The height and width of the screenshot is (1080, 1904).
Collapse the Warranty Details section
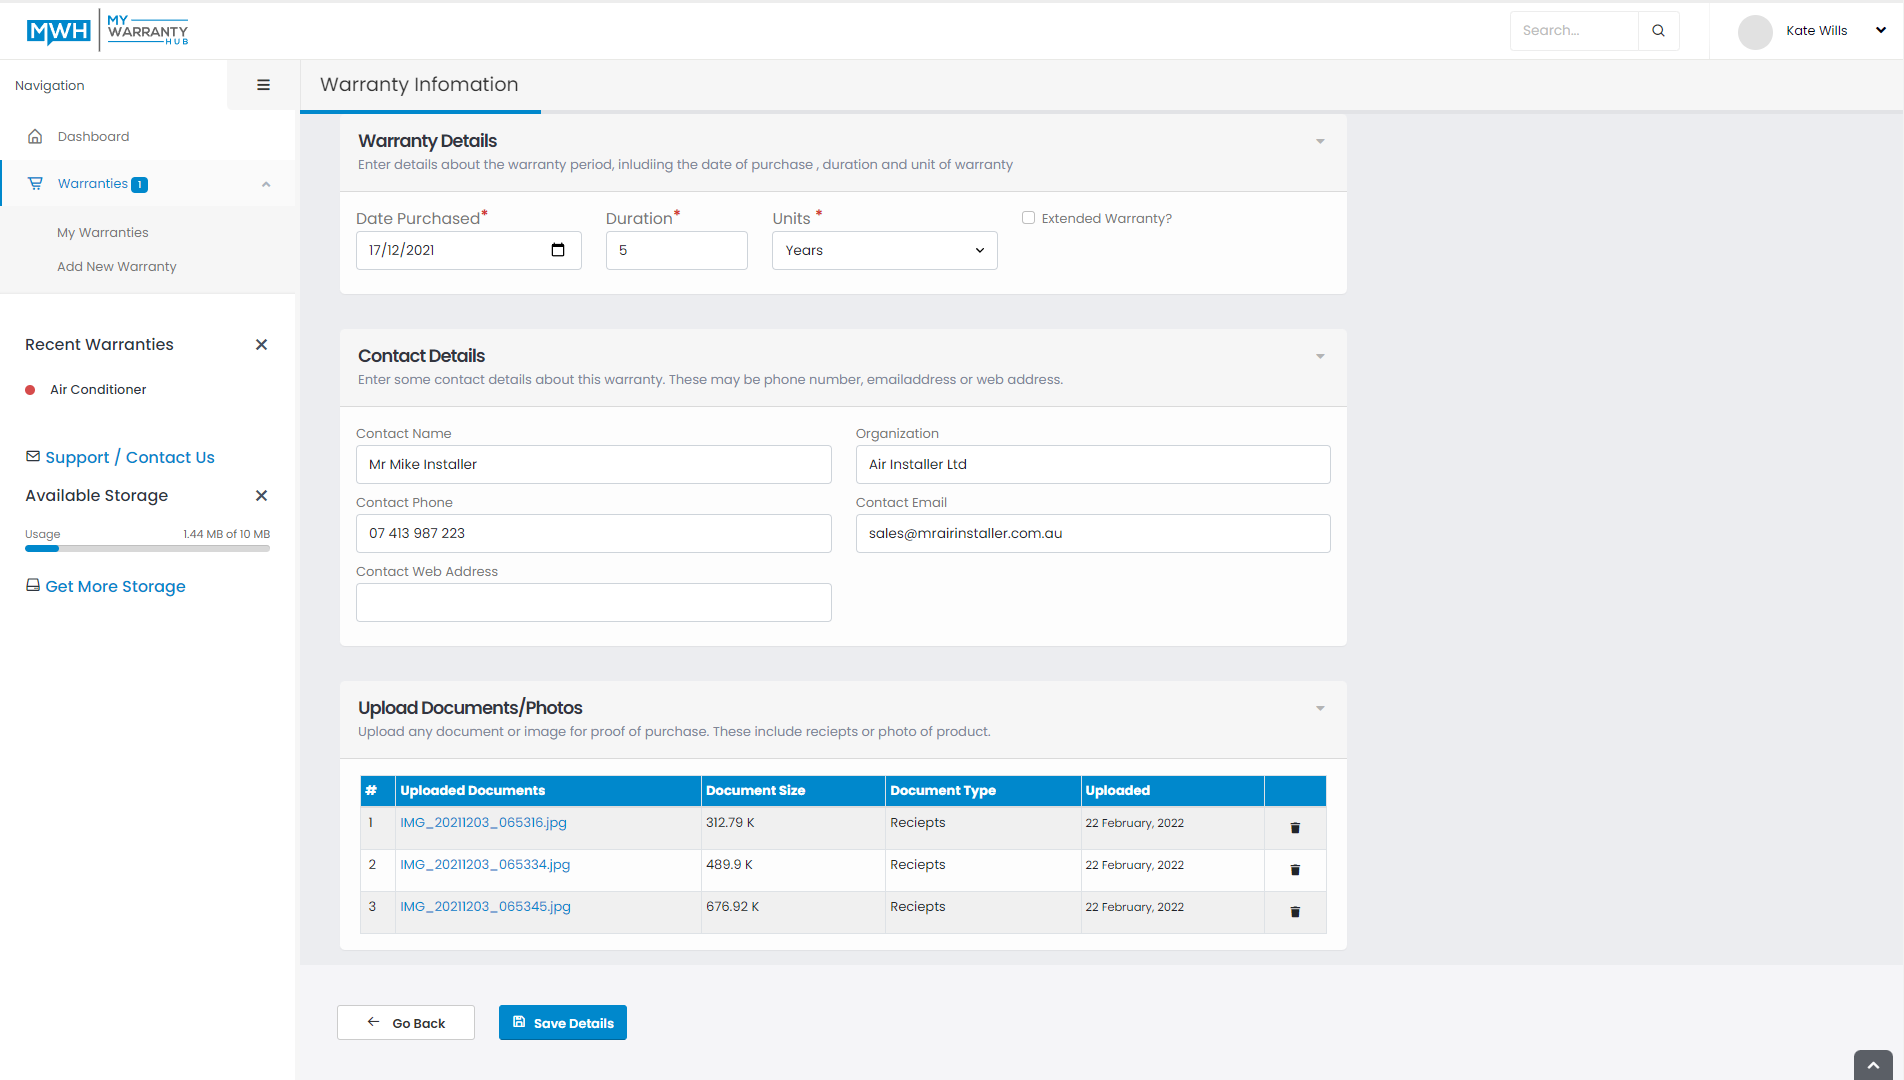click(x=1320, y=141)
